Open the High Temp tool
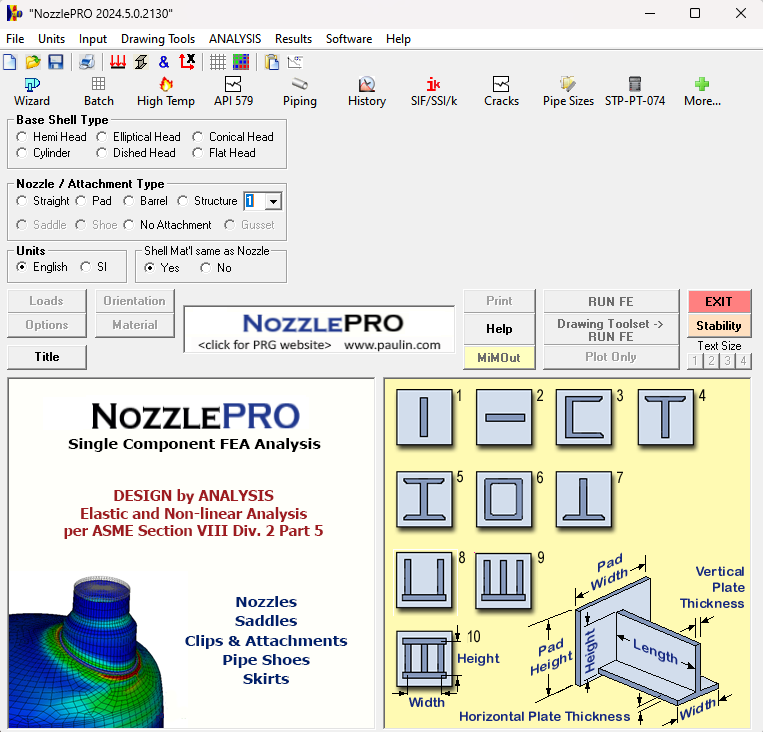 (x=166, y=92)
